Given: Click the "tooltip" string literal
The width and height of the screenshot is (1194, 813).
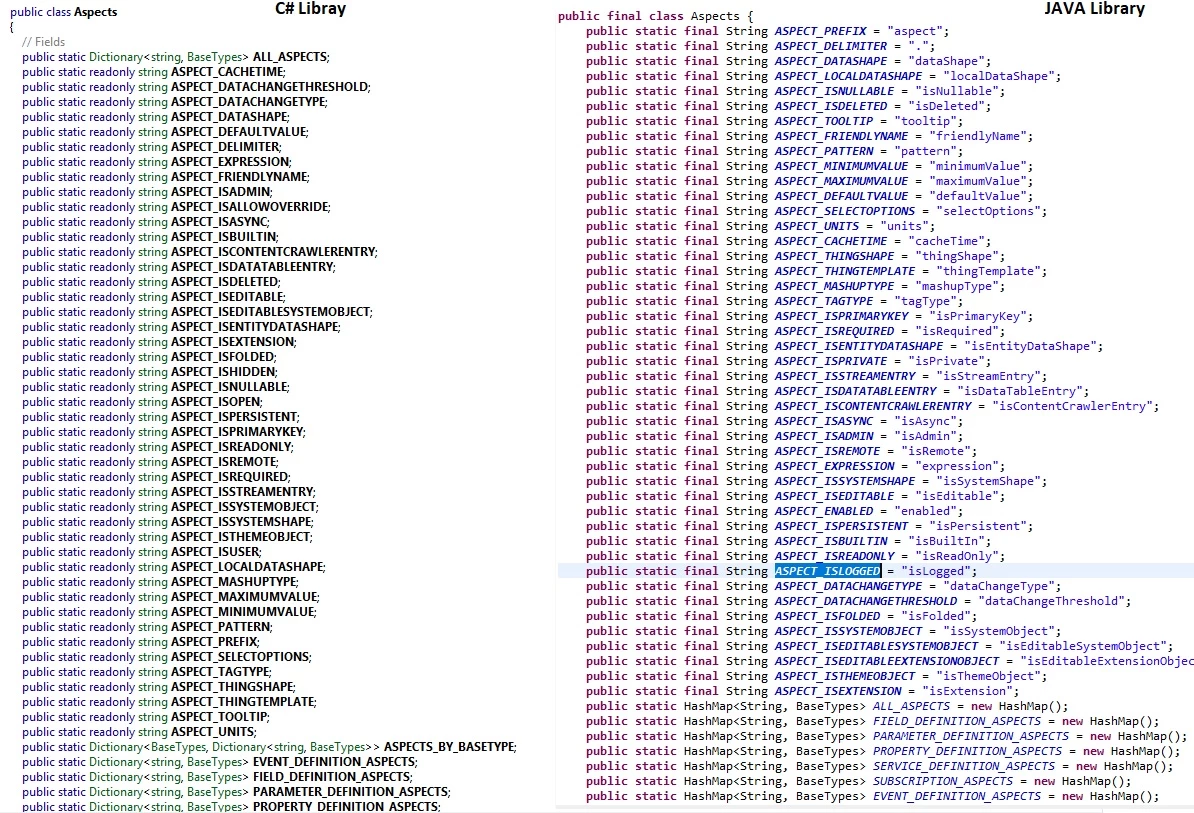Looking at the screenshot, I should coord(924,121).
